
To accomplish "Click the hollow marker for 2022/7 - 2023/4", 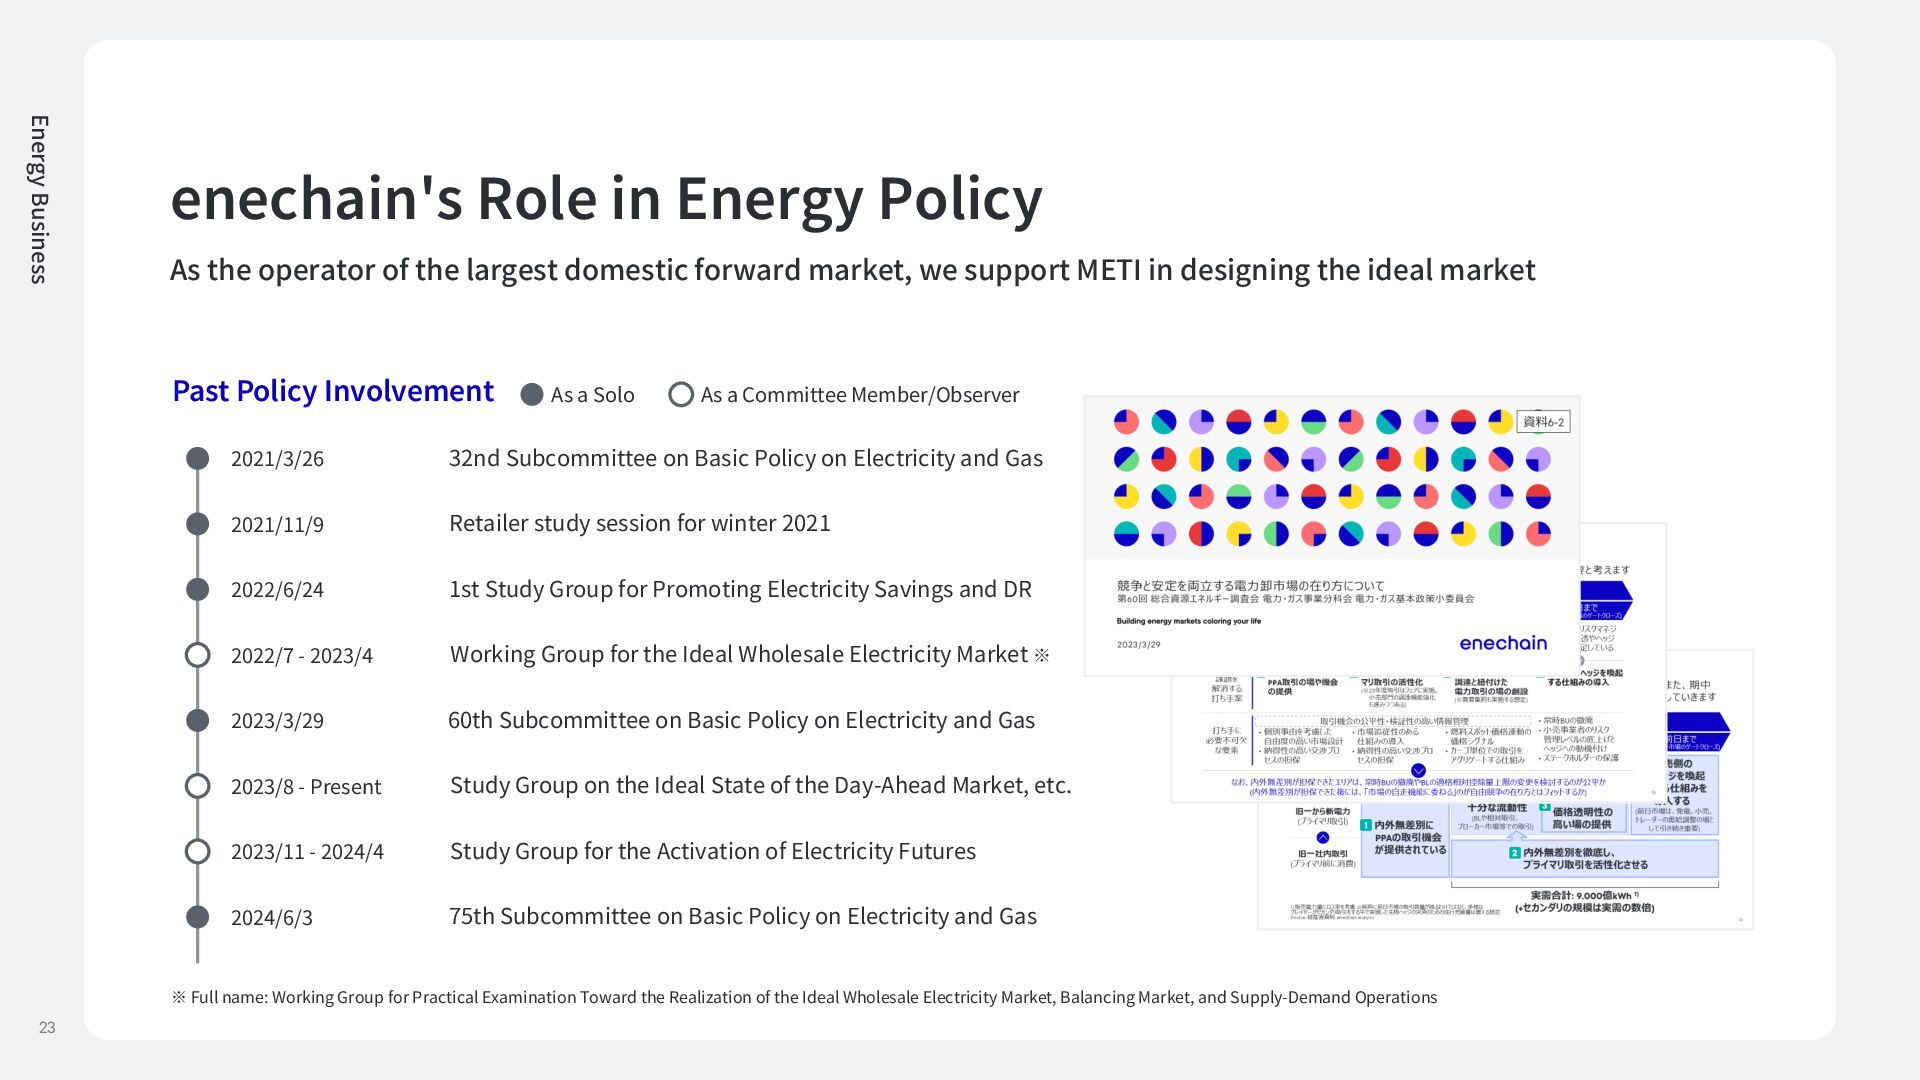I will (x=198, y=655).
